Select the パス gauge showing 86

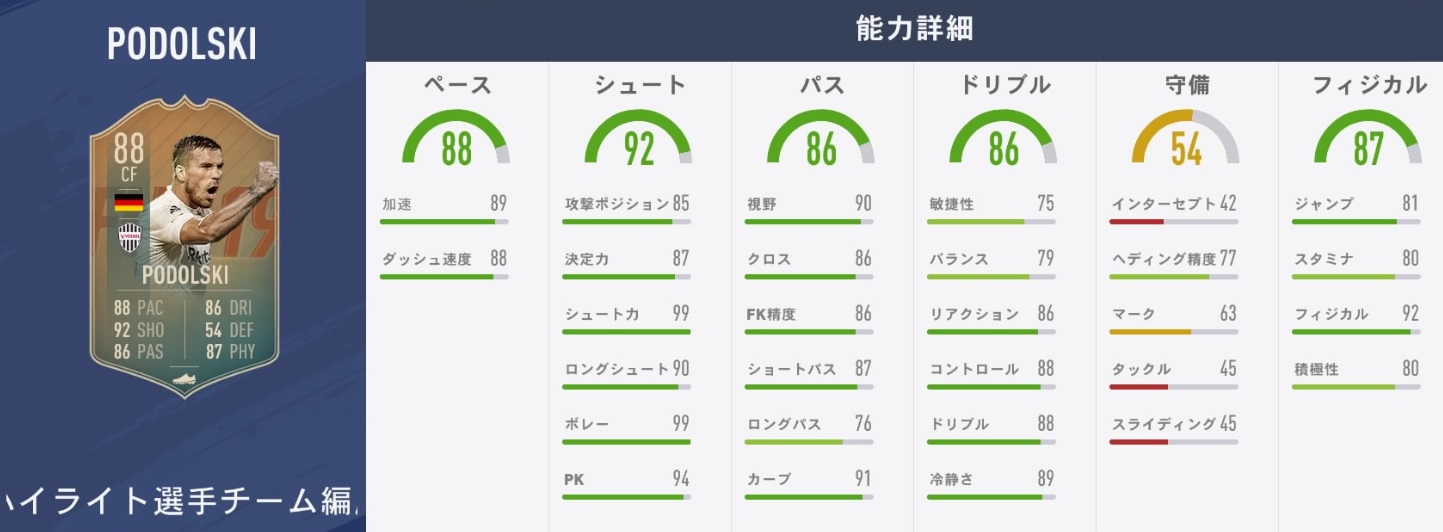(821, 140)
